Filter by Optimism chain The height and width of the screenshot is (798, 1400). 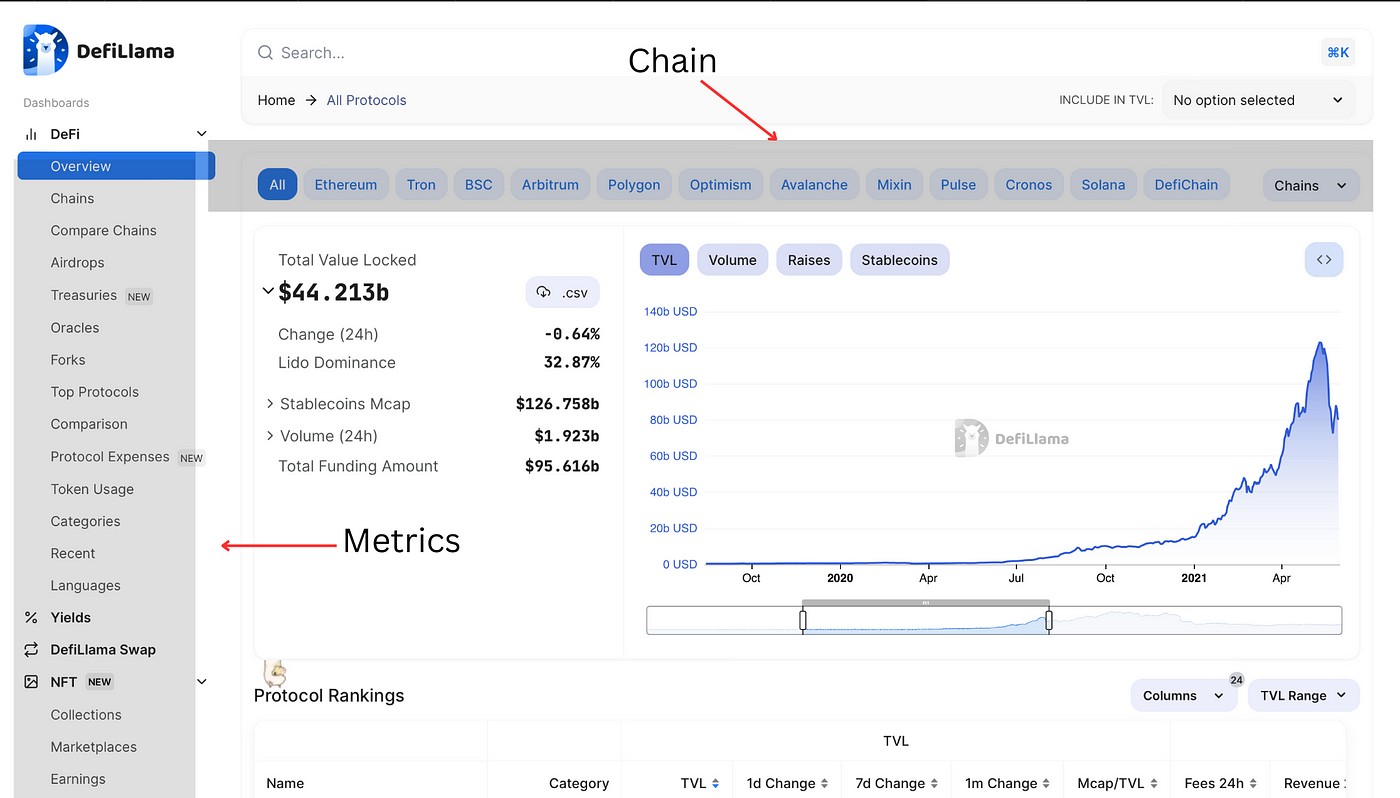pos(721,184)
